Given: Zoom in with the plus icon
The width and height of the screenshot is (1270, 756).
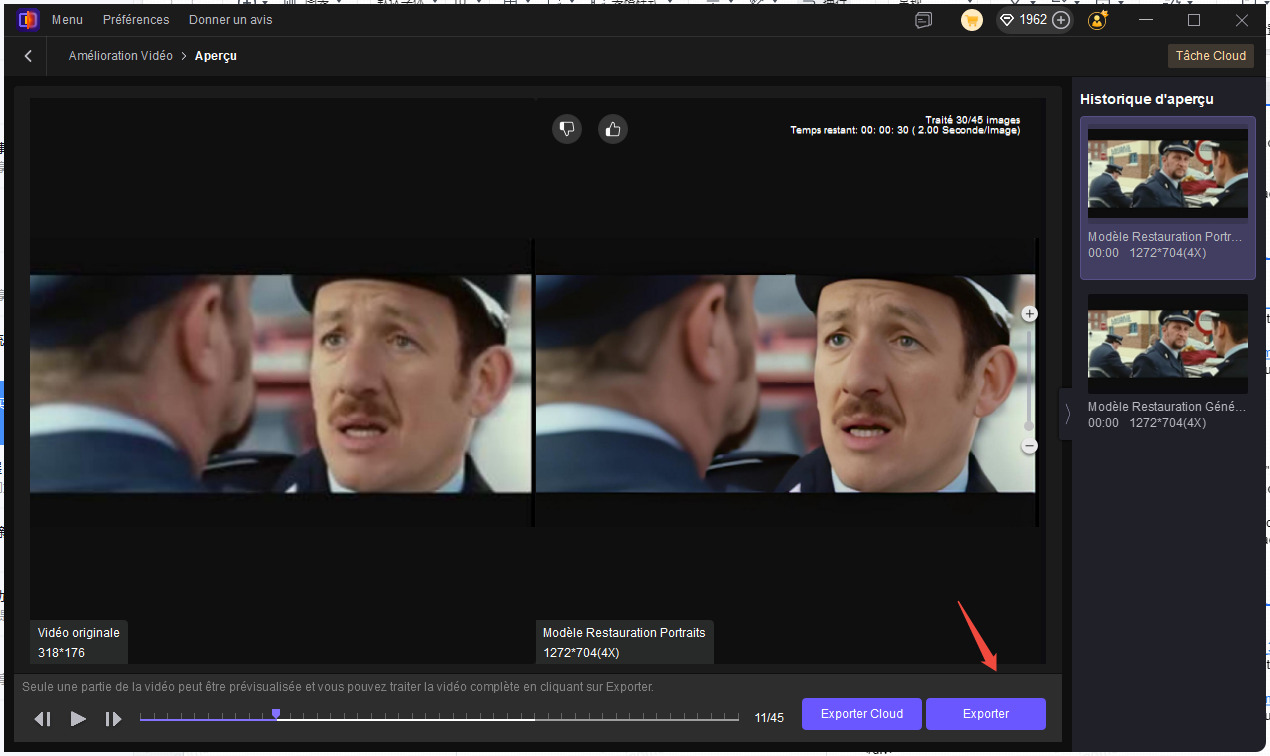Looking at the screenshot, I should point(1029,314).
